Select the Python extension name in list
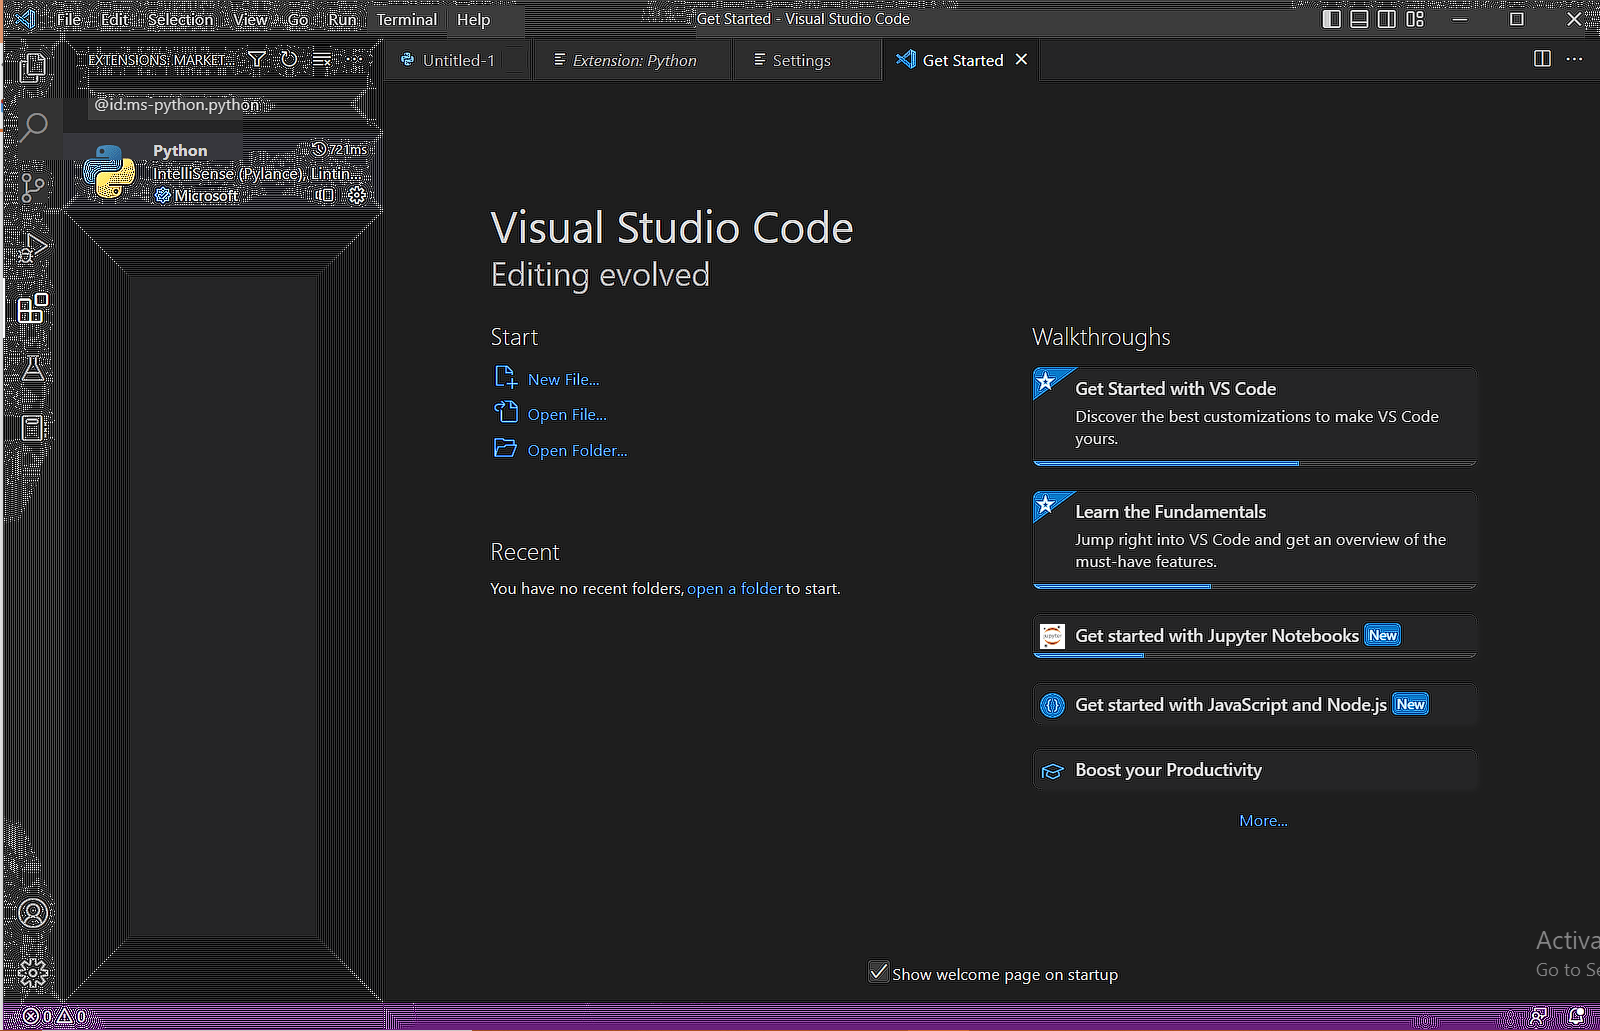1600x1031 pixels. coord(180,150)
